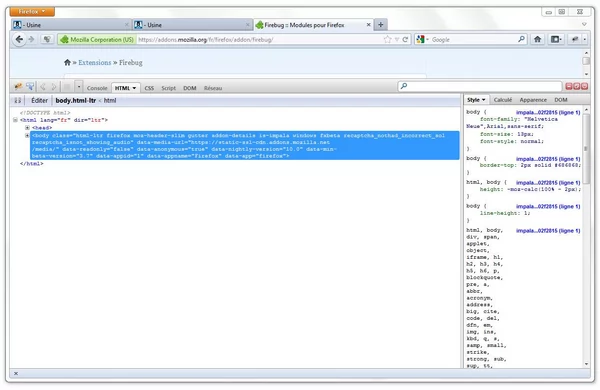Expand the highlighted body node
Viewport: 600px width, 390px height.
(27, 135)
